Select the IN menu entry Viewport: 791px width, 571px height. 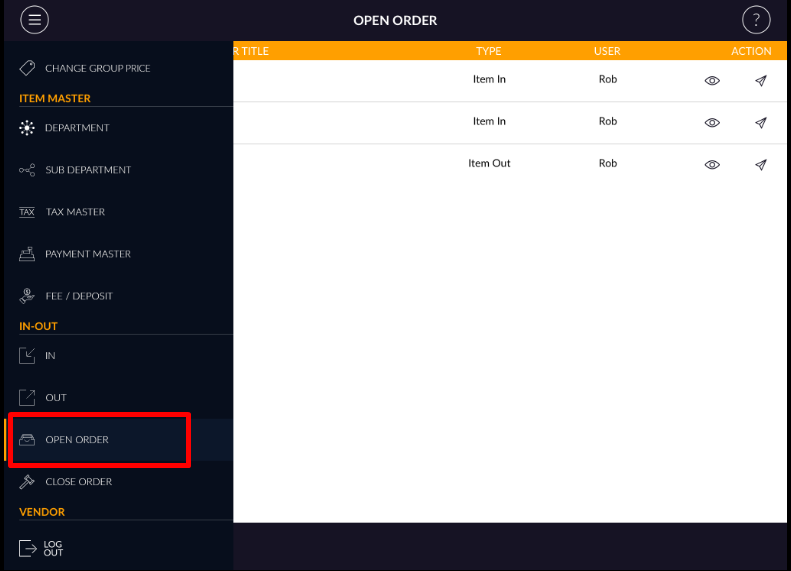click(x=49, y=356)
